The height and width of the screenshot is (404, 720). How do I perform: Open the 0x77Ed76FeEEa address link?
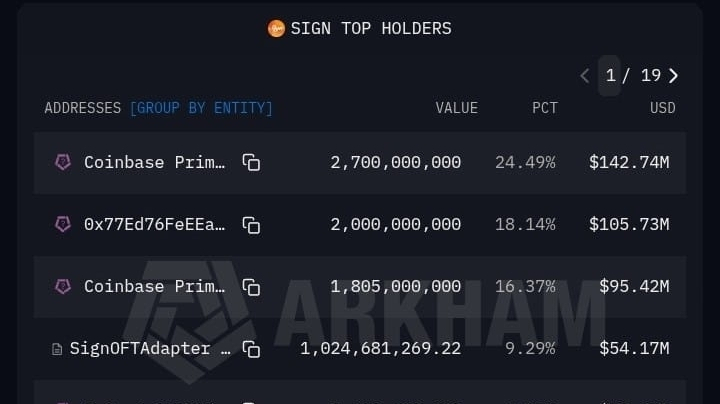(154, 224)
